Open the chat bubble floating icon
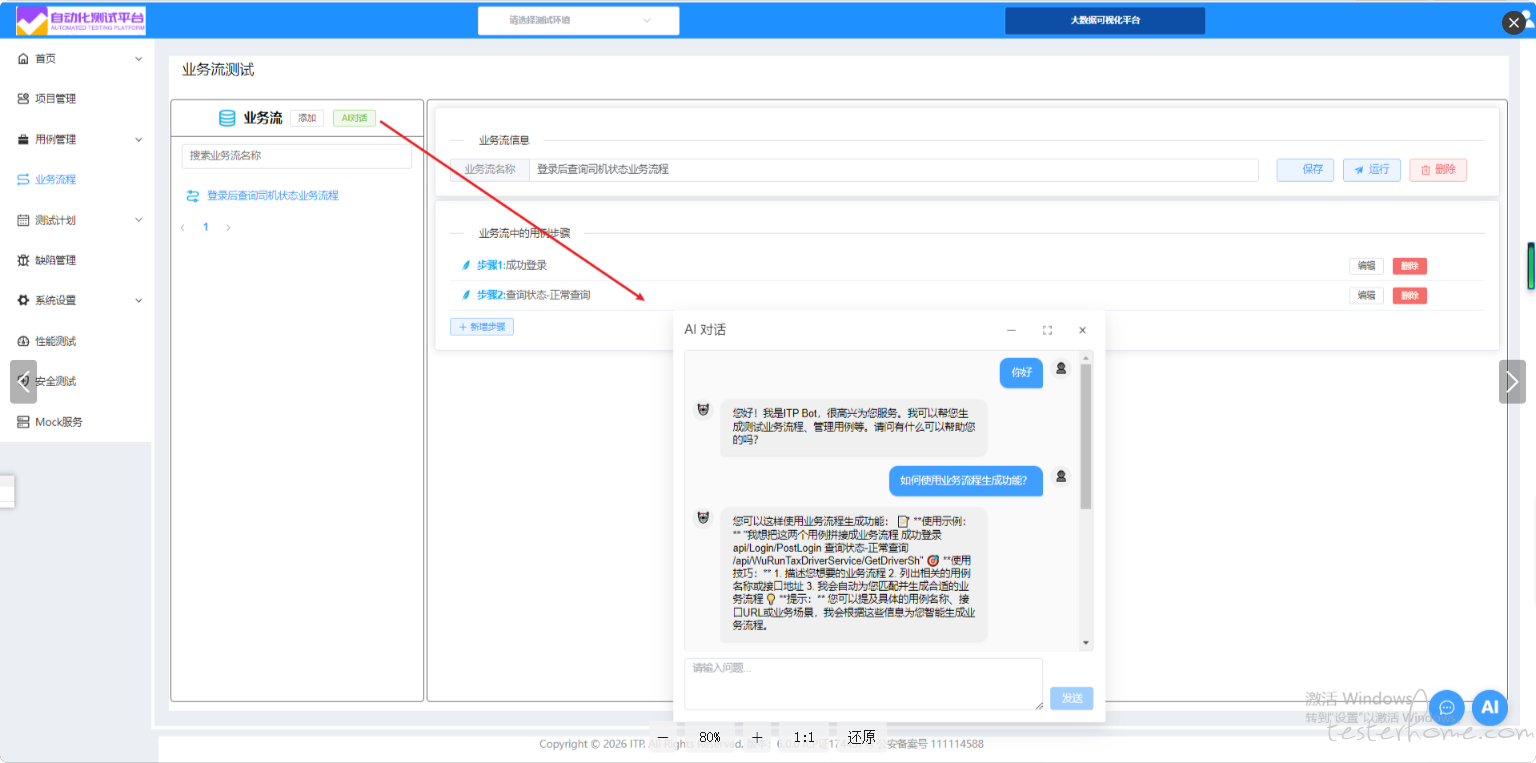Screen dimensions: 1536x763 coord(1446,708)
